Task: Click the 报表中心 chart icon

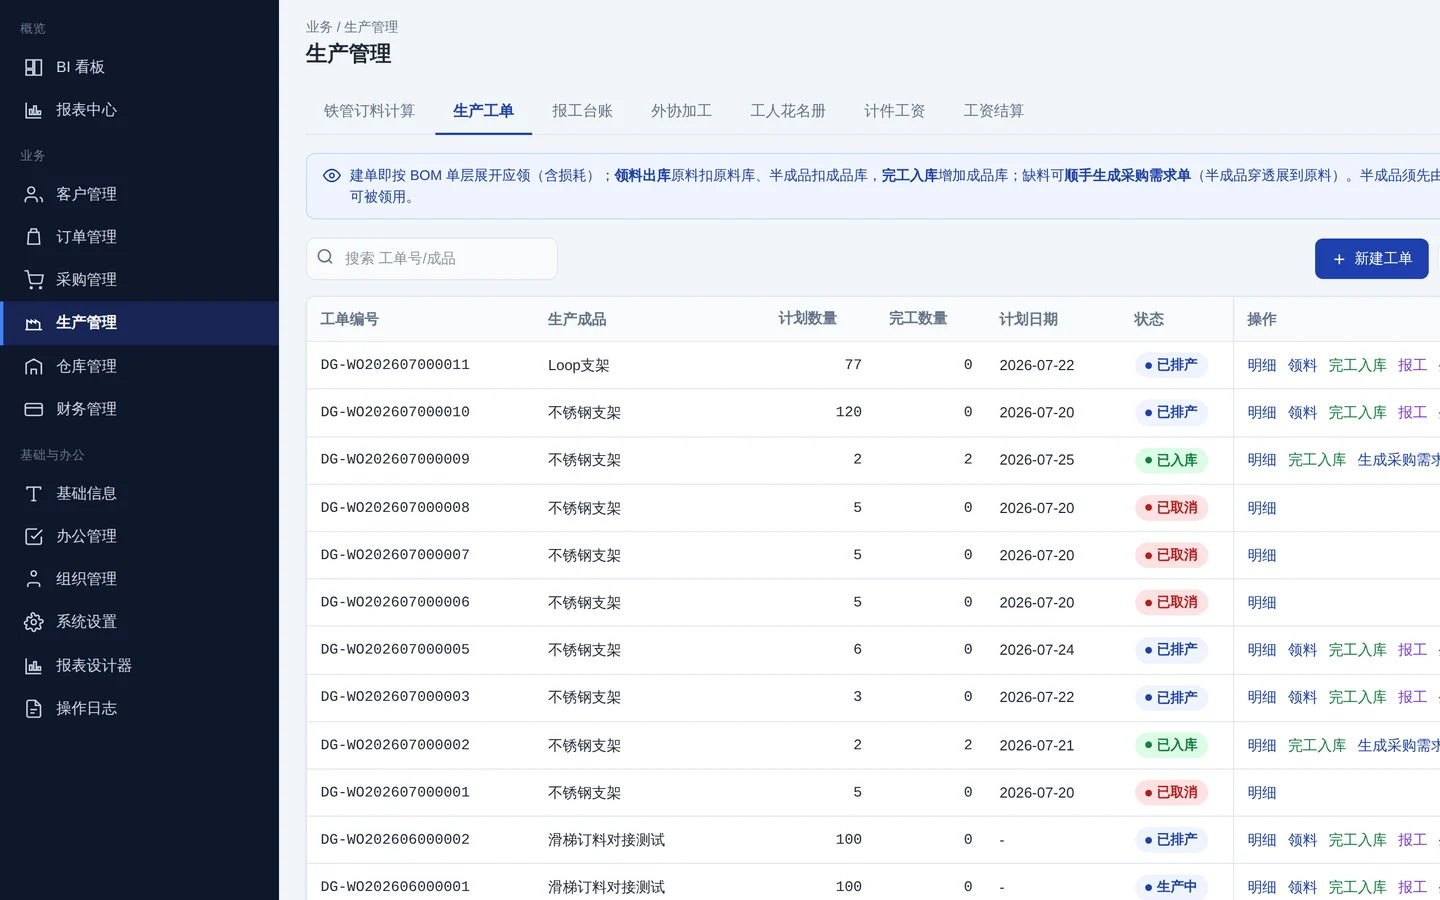Action: point(33,110)
